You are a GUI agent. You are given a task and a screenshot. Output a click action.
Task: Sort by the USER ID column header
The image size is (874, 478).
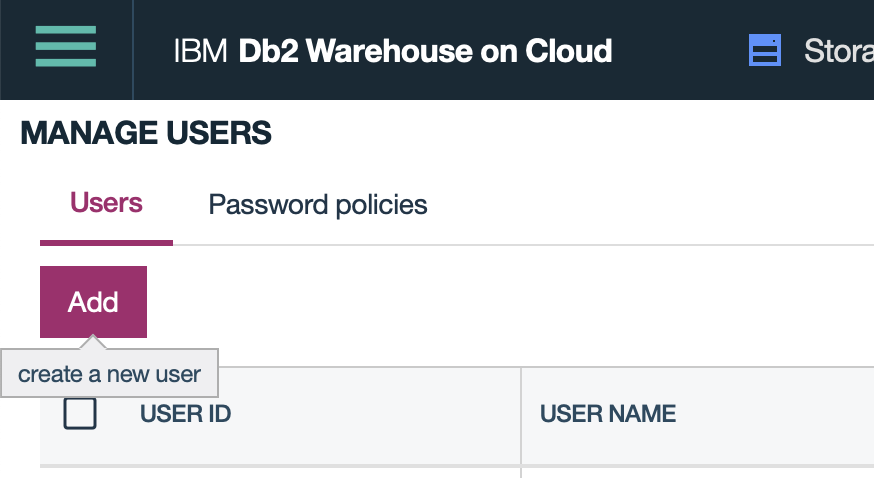pos(185,413)
